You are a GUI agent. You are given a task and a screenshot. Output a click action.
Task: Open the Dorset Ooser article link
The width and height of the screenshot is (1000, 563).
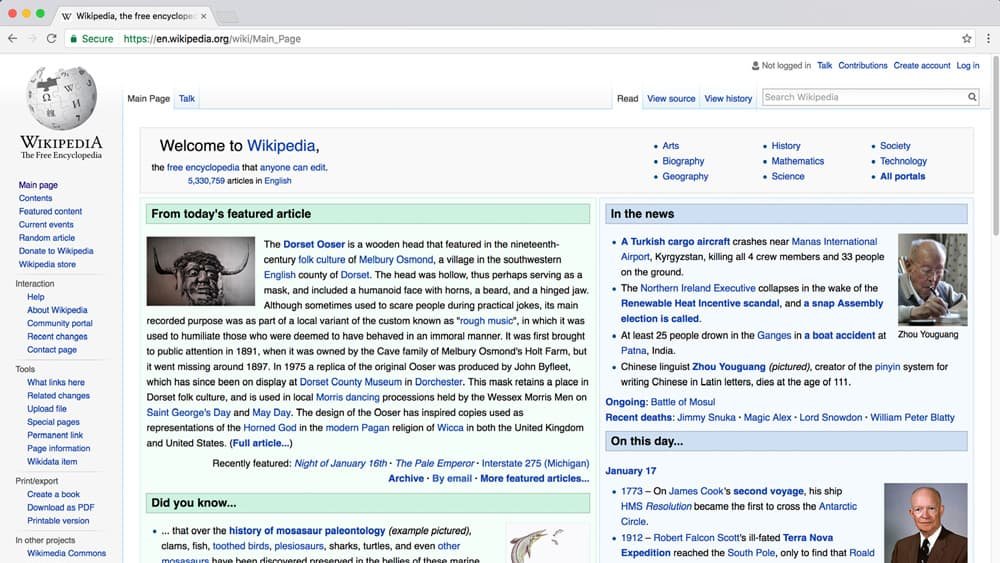tap(314, 244)
